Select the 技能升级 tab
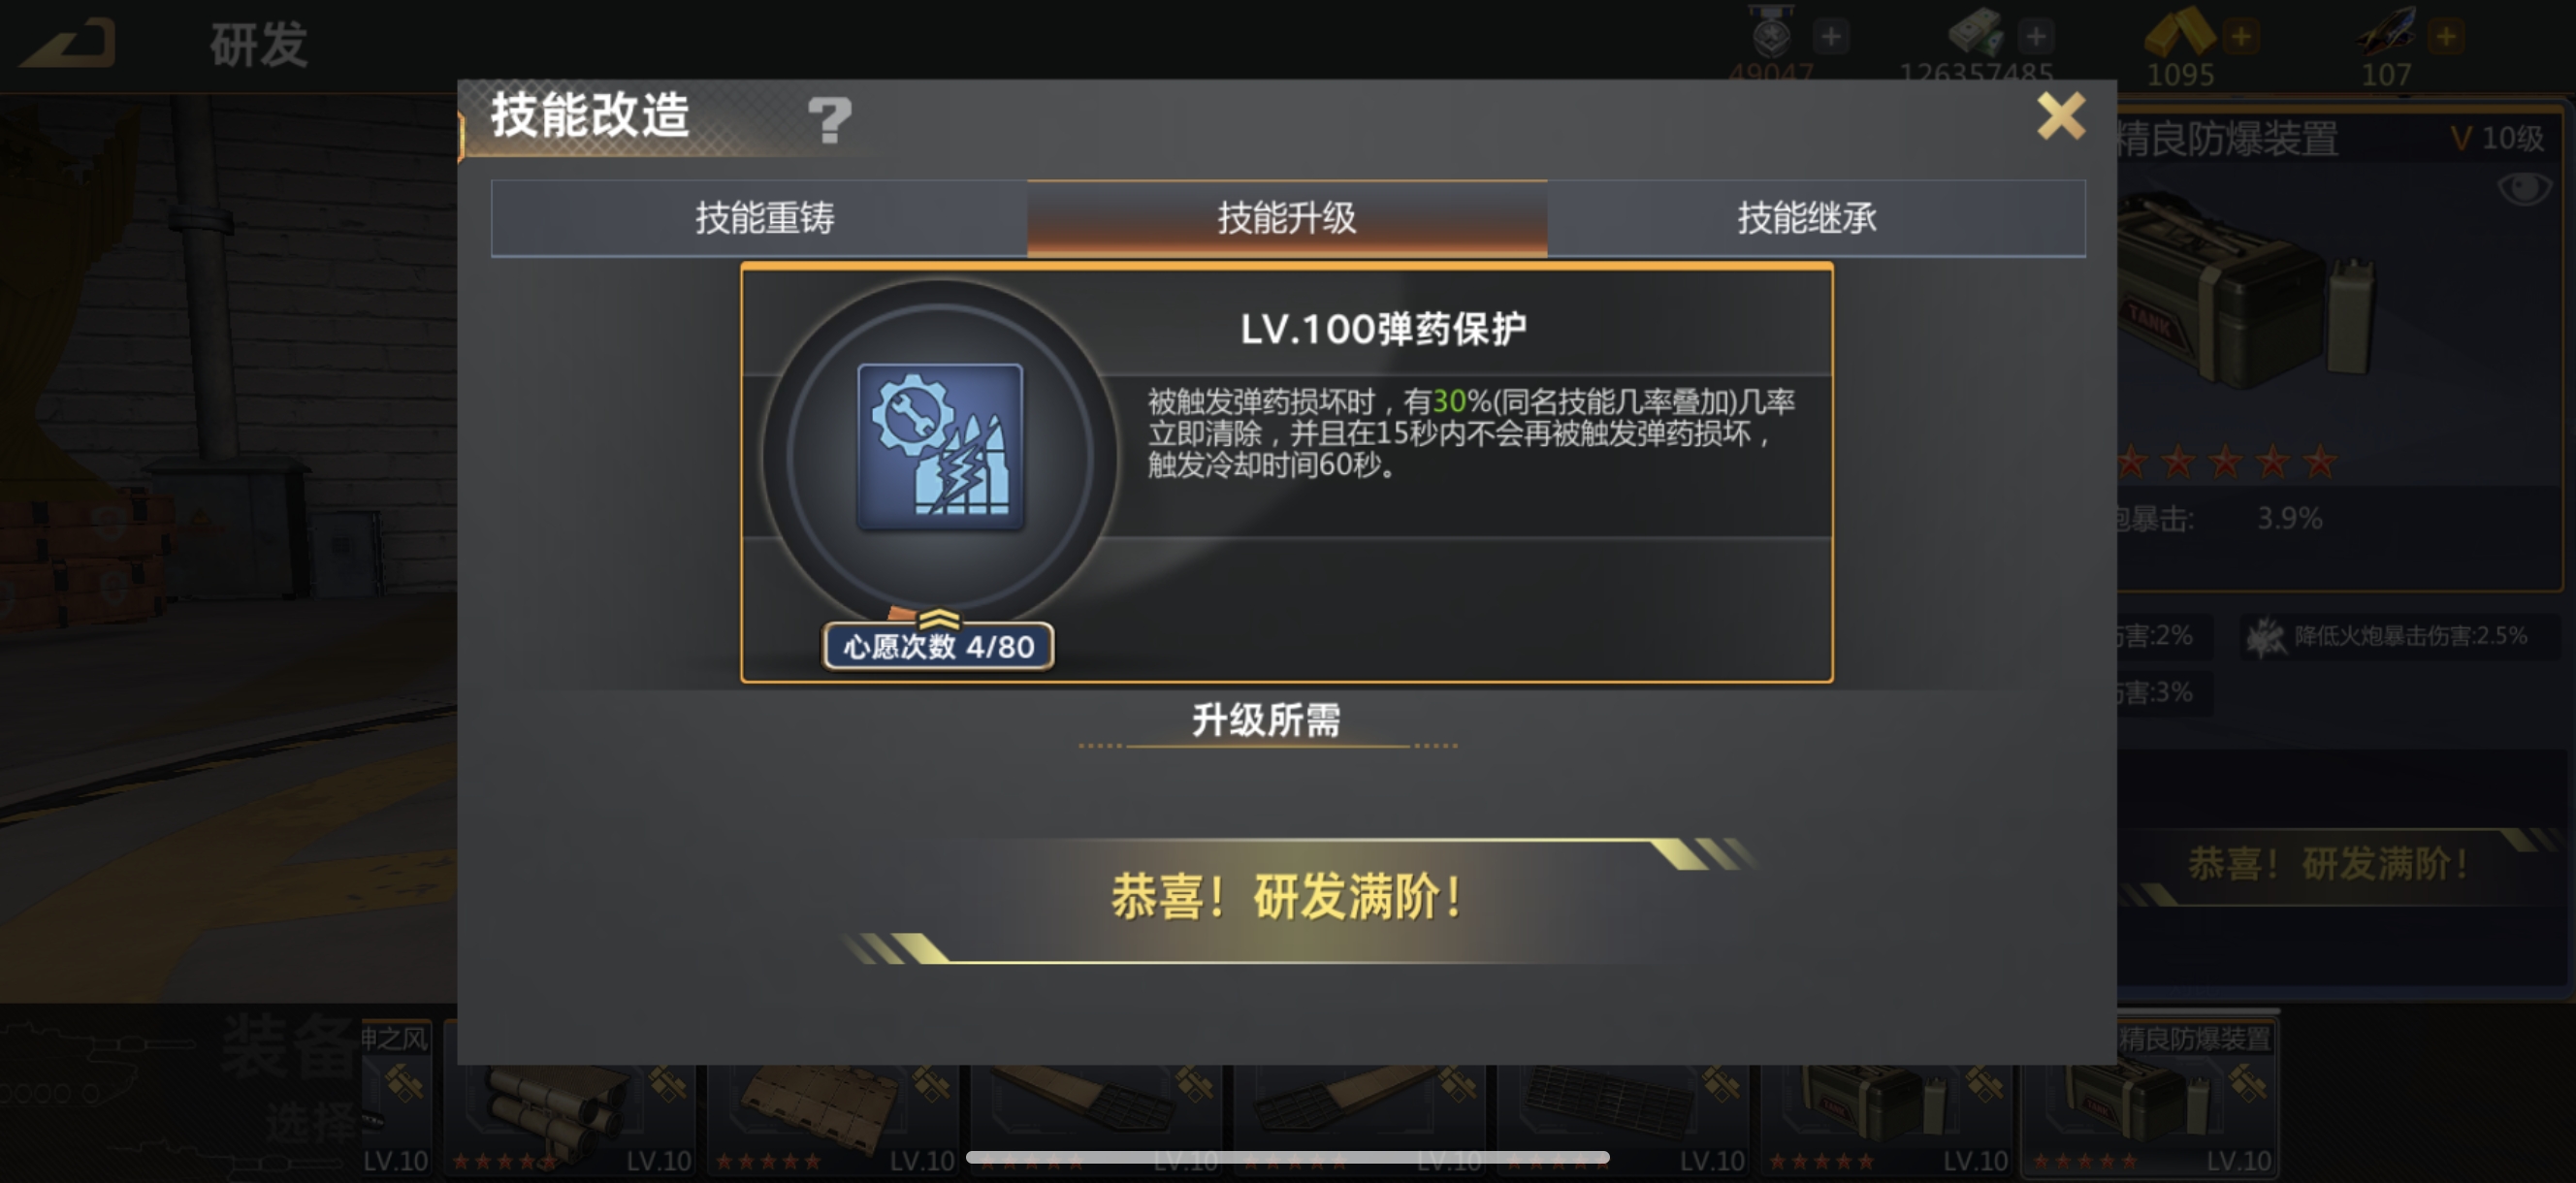Screen dimensions: 2576x1183 coord(1287,218)
